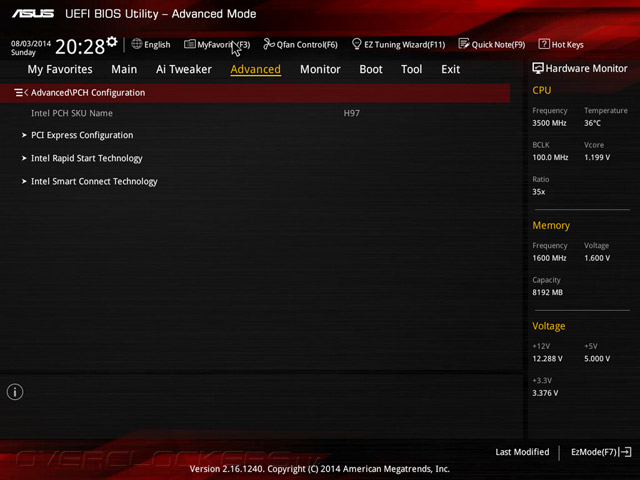640x480 pixels.
Task: Click the MyFavorite folder icon
Action: coord(189,44)
